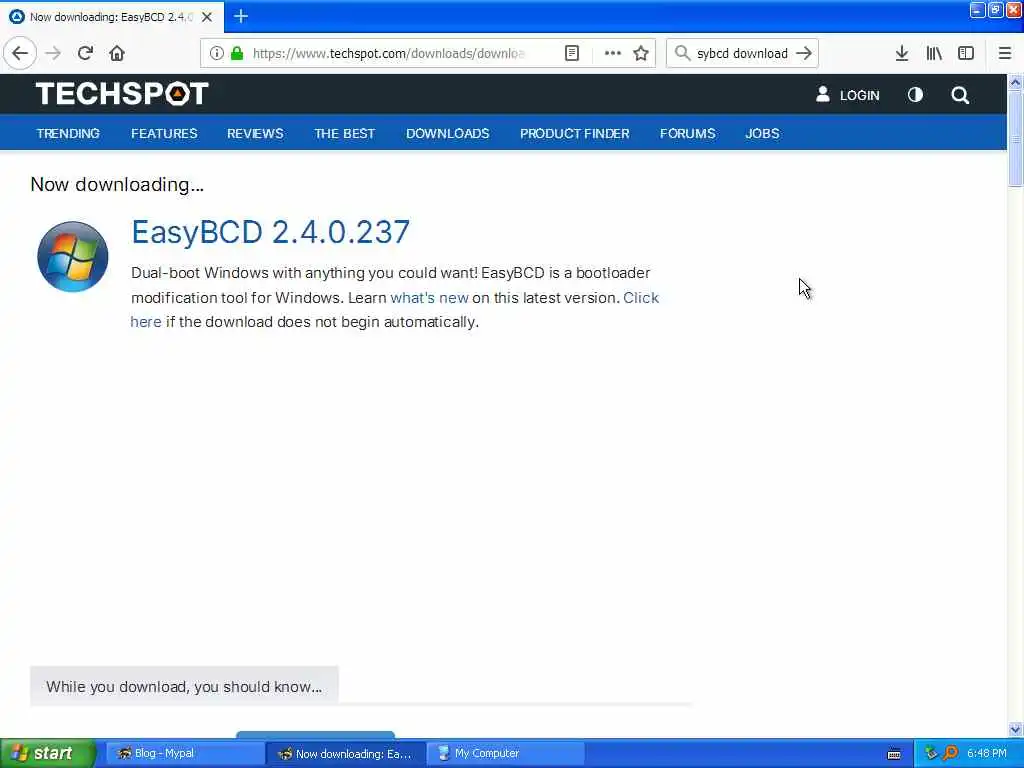Click the EasyBCD 2.4.0.237 title link
Screen dimensions: 1024x768
pos(270,232)
